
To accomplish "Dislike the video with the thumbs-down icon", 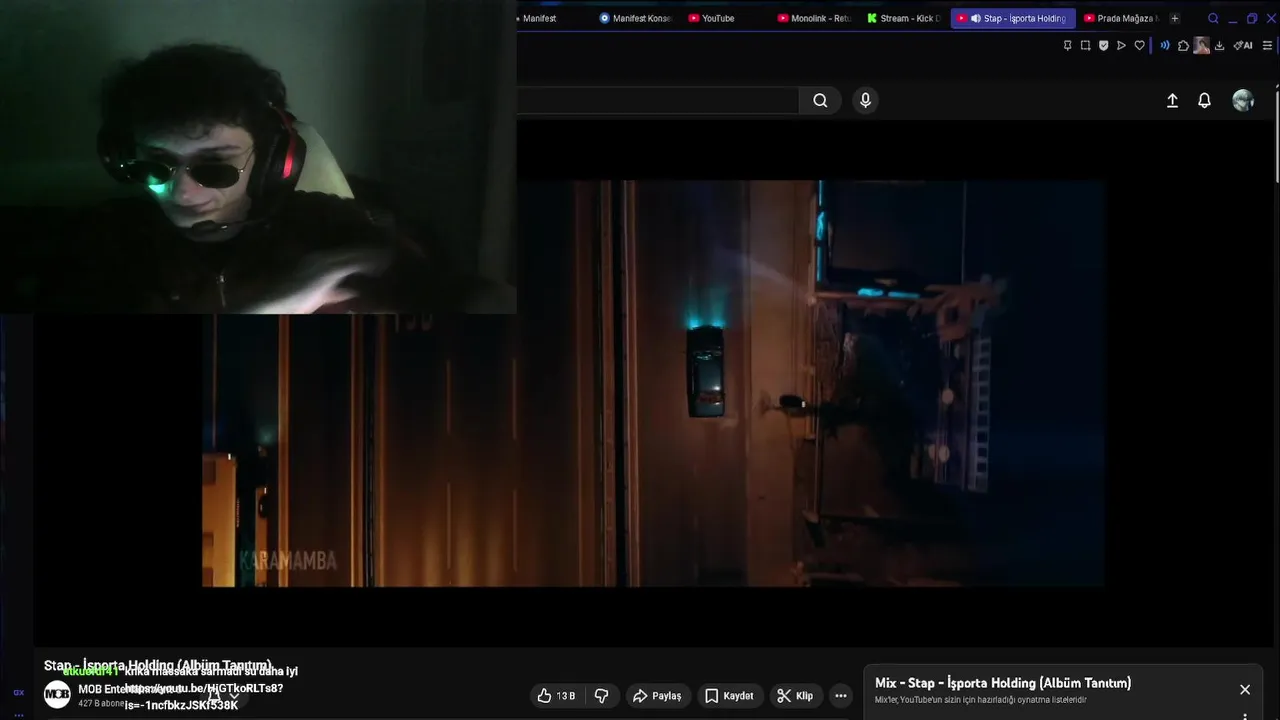I will [601, 696].
